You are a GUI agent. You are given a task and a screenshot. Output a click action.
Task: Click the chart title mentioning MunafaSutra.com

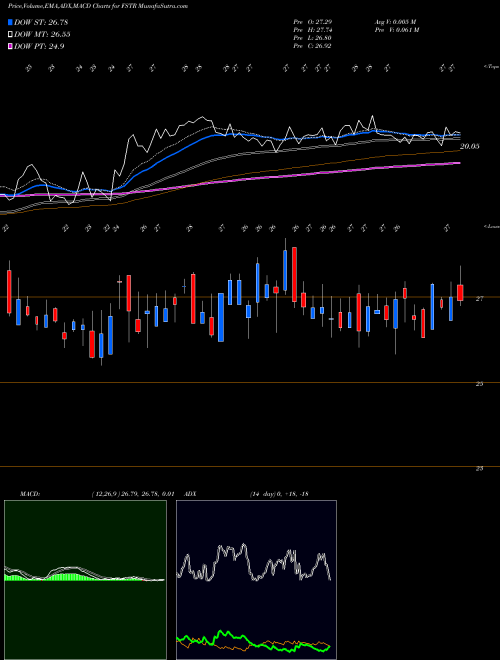tap(98, 6)
